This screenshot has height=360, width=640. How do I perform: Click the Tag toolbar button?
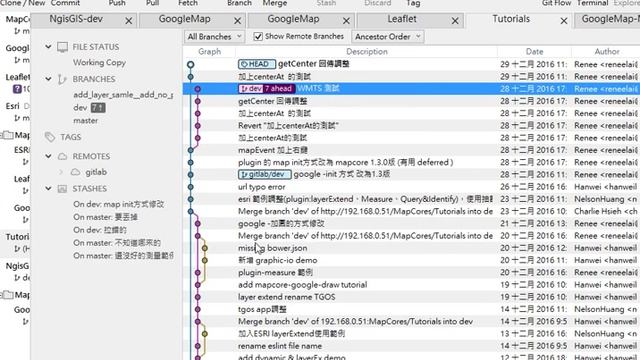413,3
